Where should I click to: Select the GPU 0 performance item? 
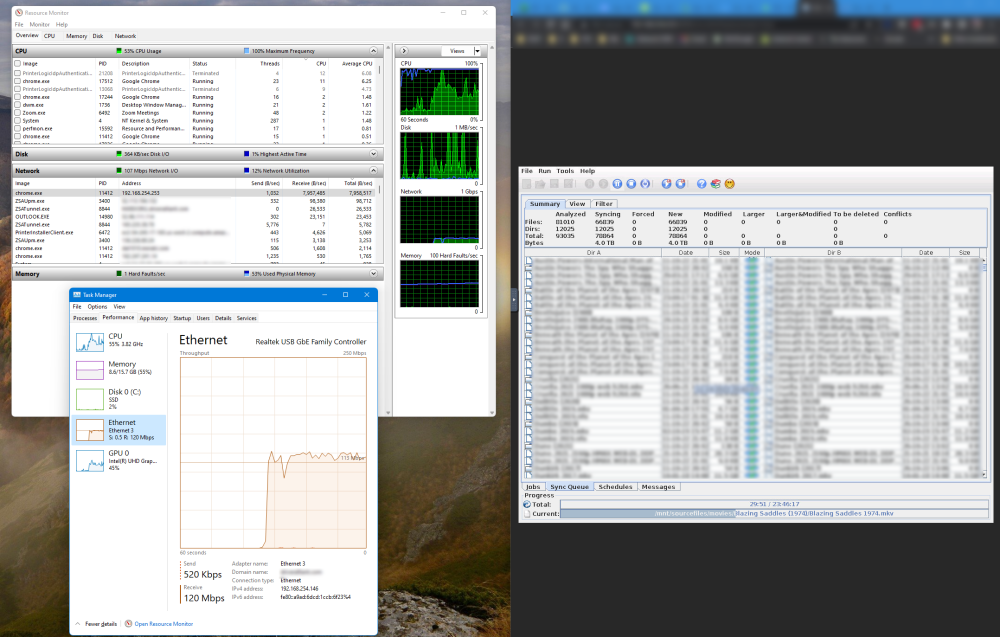pos(119,460)
